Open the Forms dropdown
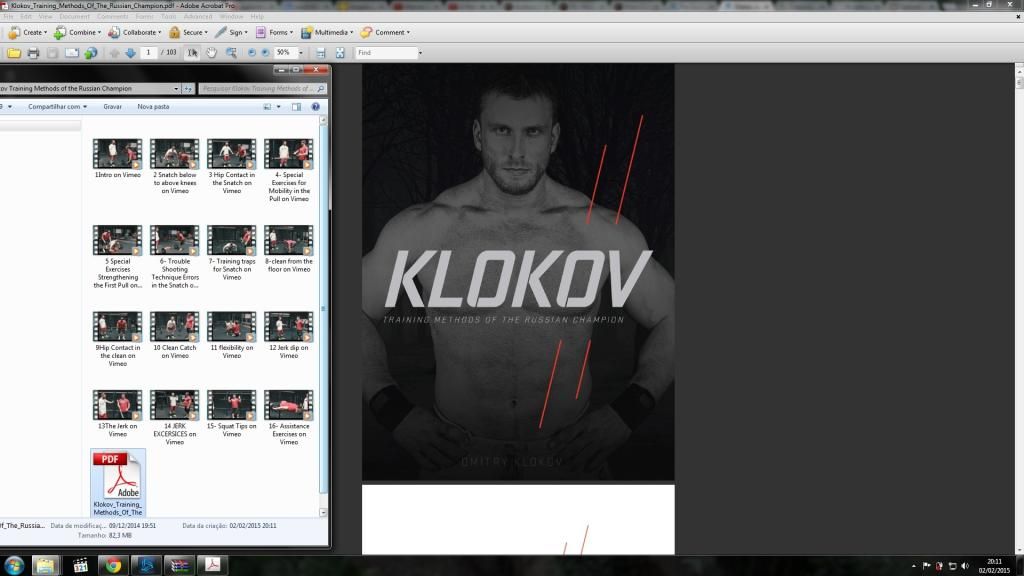1024x576 pixels. click(x=274, y=32)
